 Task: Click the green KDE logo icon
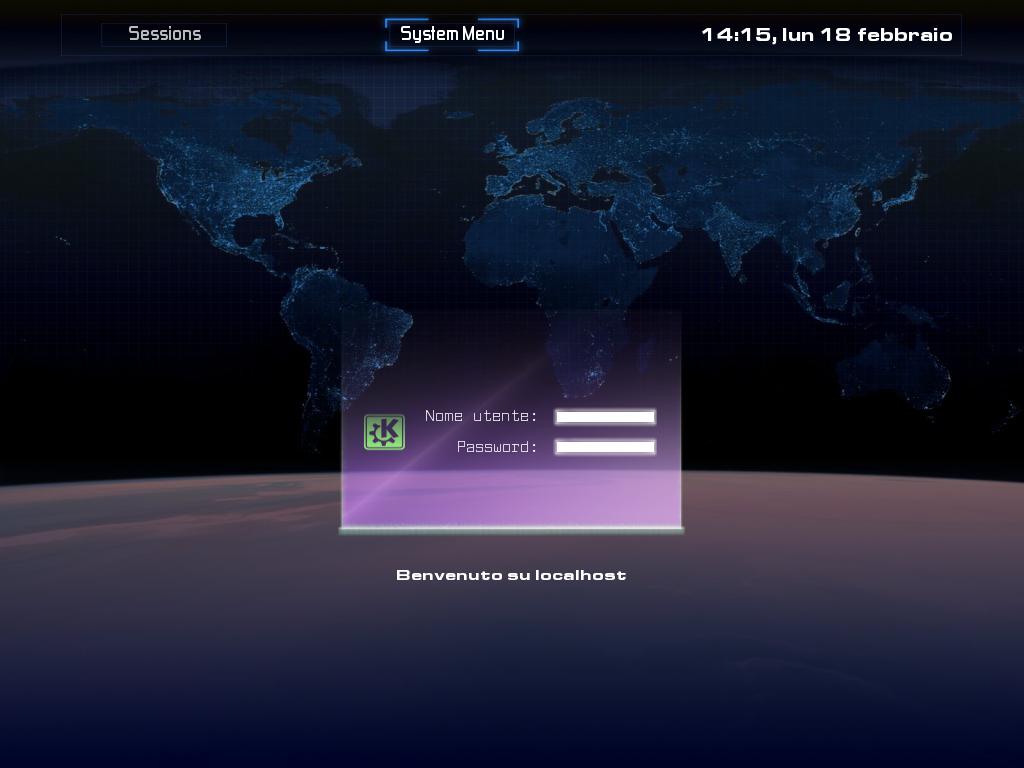coord(384,432)
